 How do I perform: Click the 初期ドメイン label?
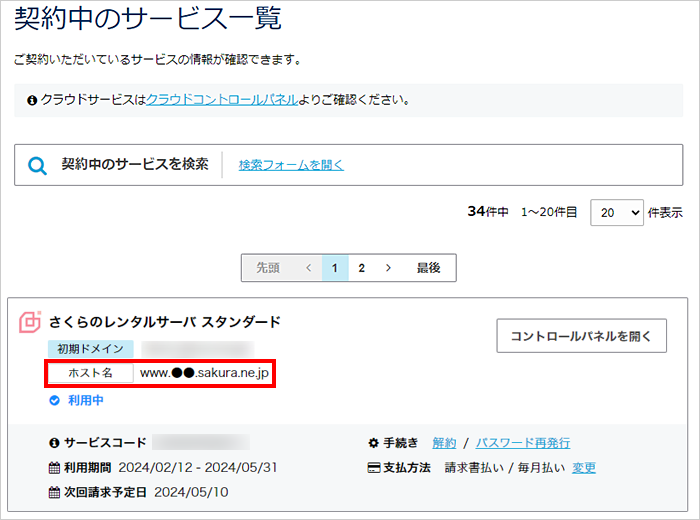pos(91,349)
